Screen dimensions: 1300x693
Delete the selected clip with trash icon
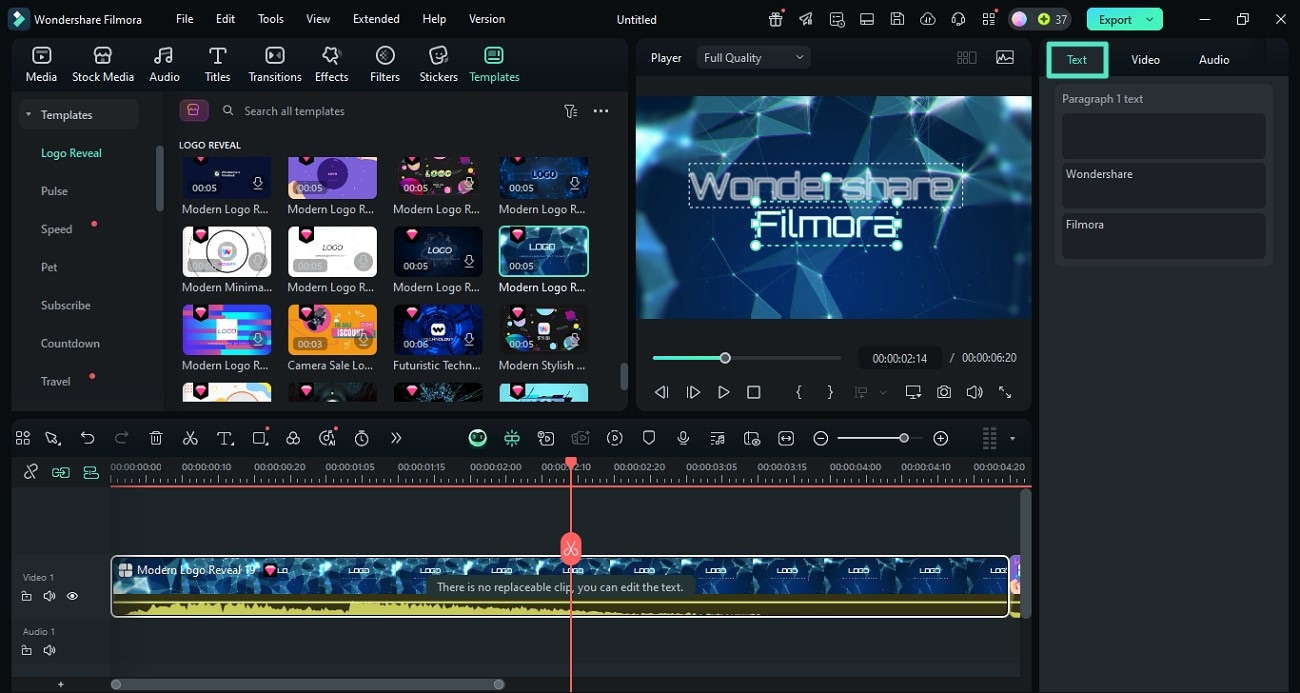point(156,438)
